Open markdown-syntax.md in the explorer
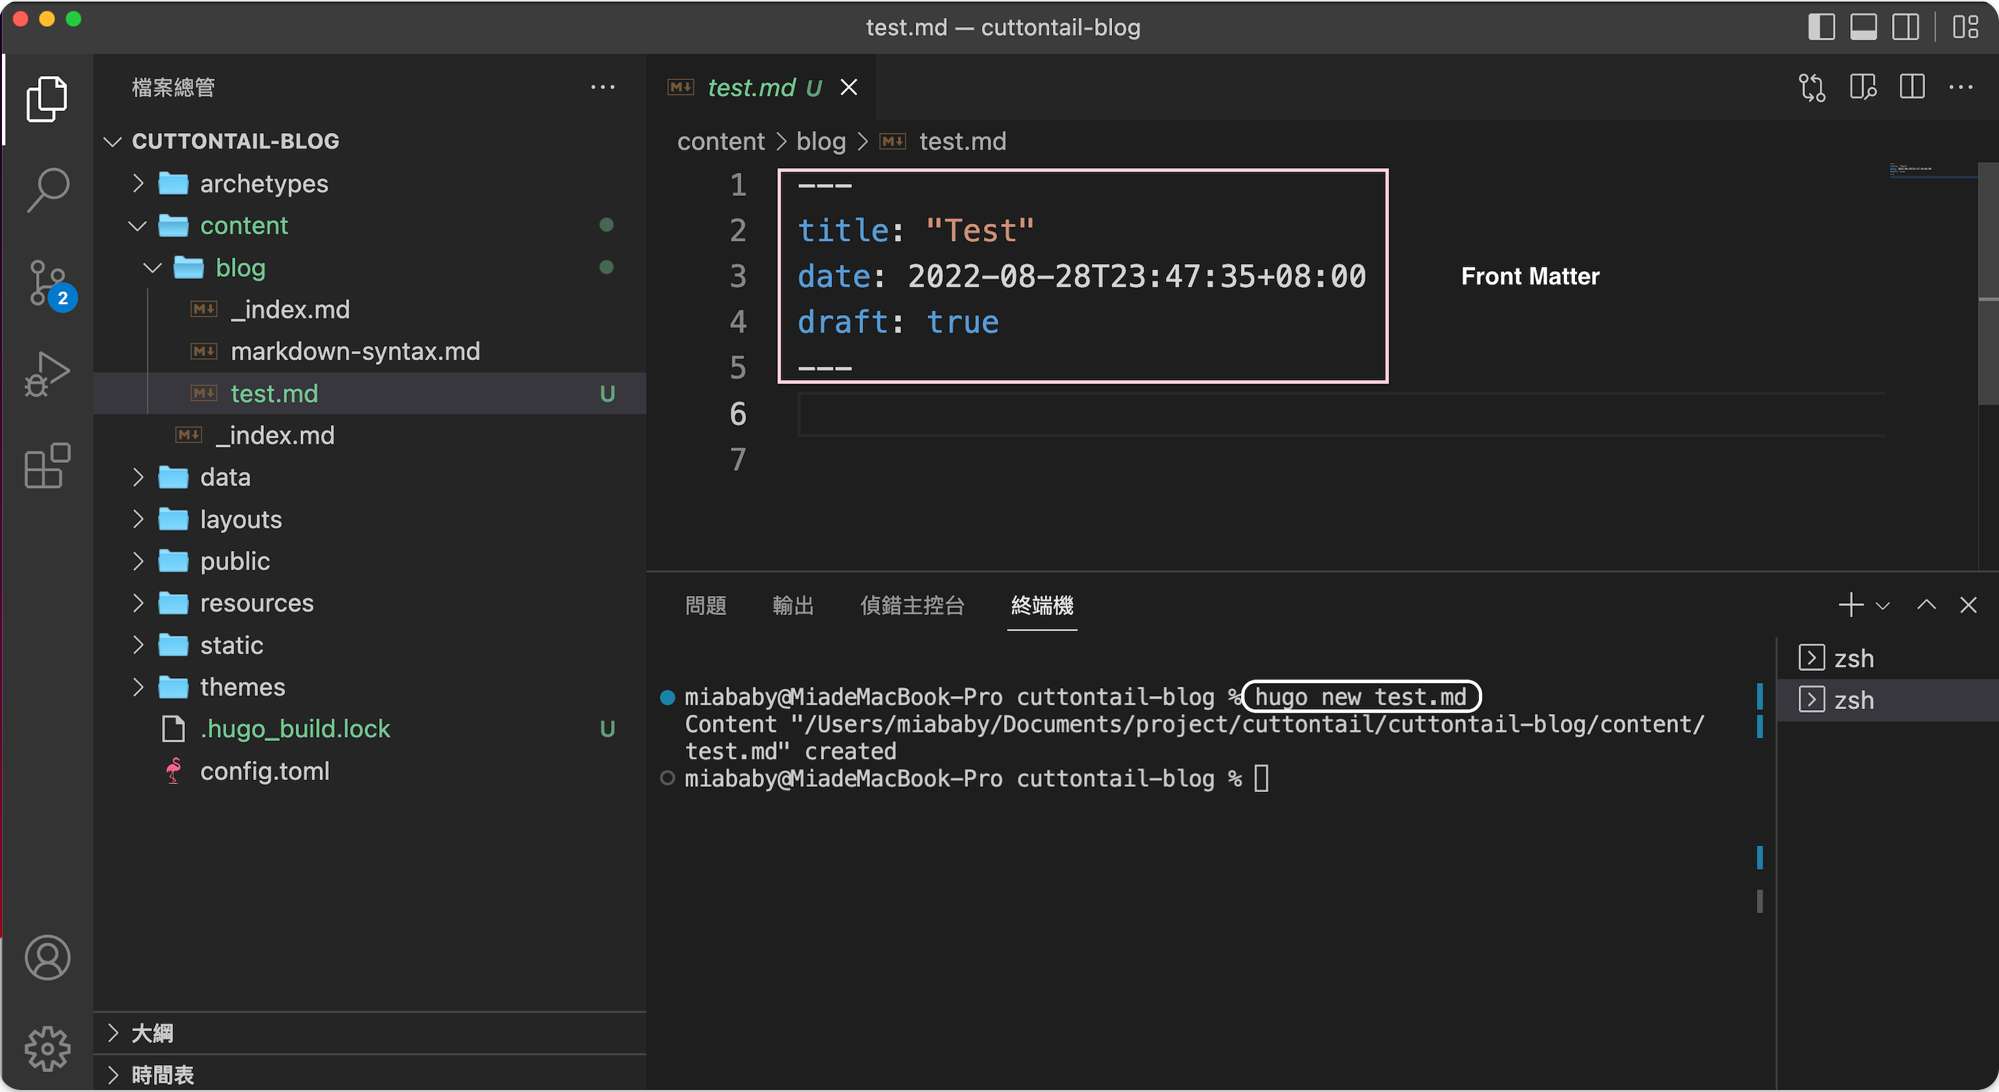 355,352
